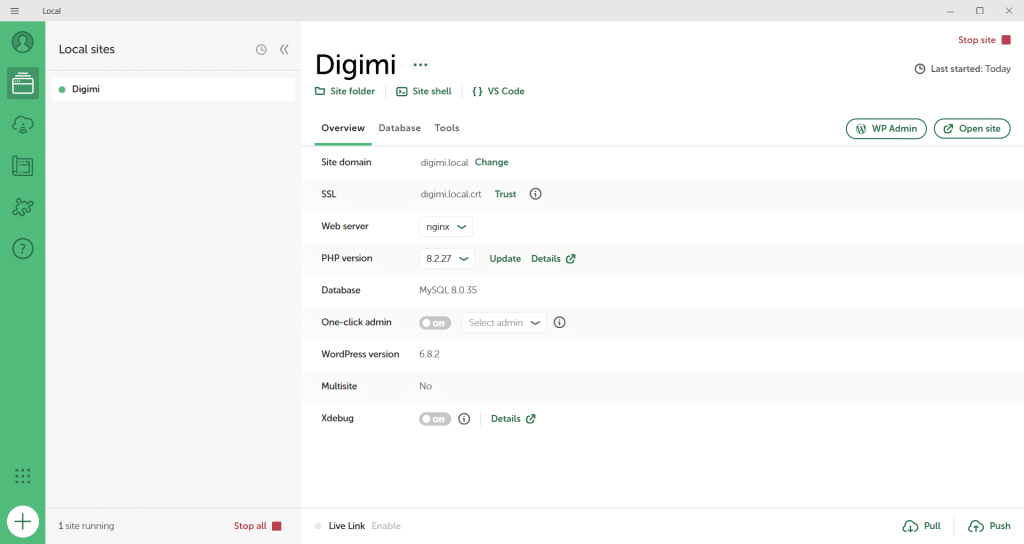1024x544 pixels.
Task: Open the PHP version 8.2.27 dropdown
Action: click(447, 259)
